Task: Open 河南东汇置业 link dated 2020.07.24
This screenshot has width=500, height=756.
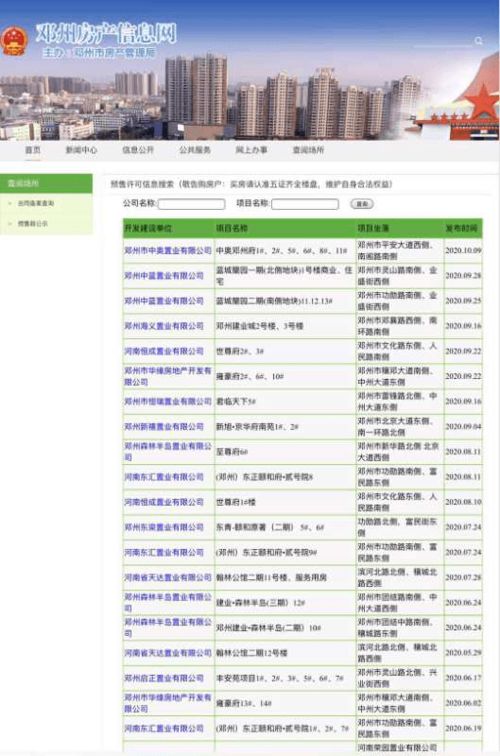Action: pyautogui.click(x=164, y=552)
